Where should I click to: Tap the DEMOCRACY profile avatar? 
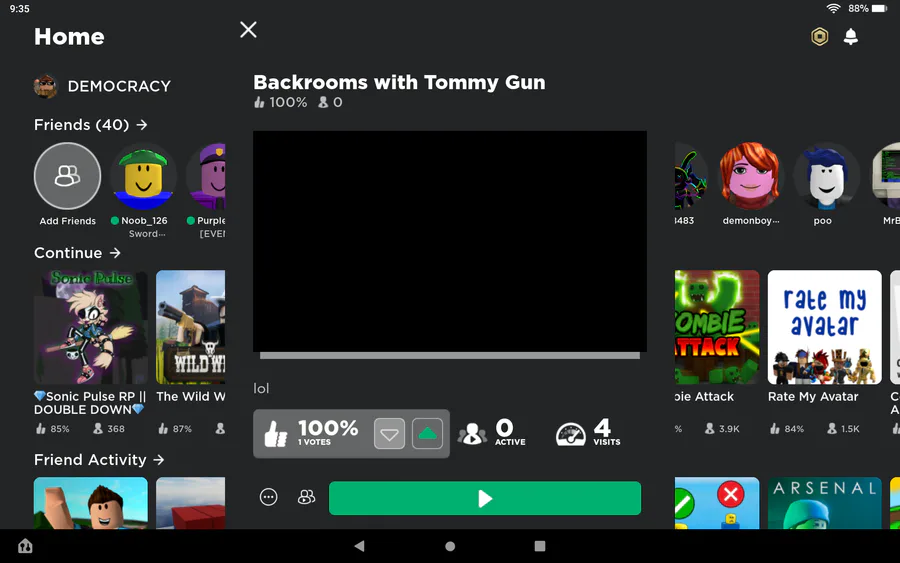pos(45,86)
